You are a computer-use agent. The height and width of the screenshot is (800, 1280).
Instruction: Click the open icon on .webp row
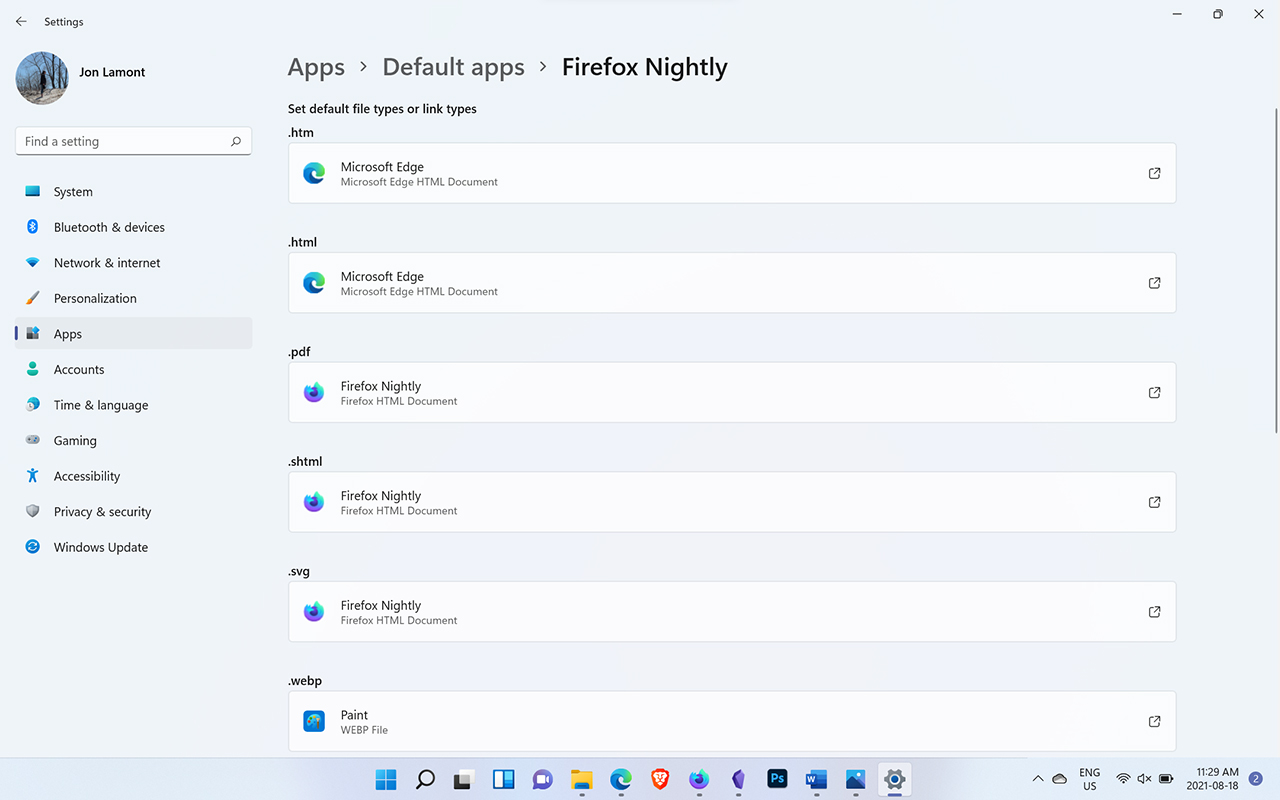[x=1154, y=722]
